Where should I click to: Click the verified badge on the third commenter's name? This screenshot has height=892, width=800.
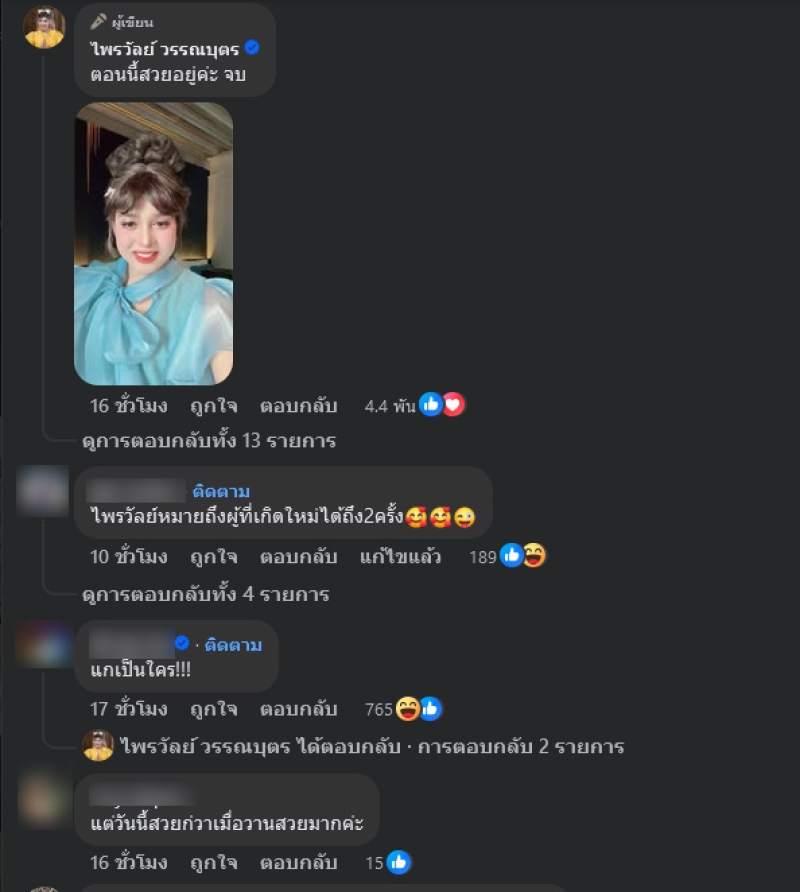[182, 643]
